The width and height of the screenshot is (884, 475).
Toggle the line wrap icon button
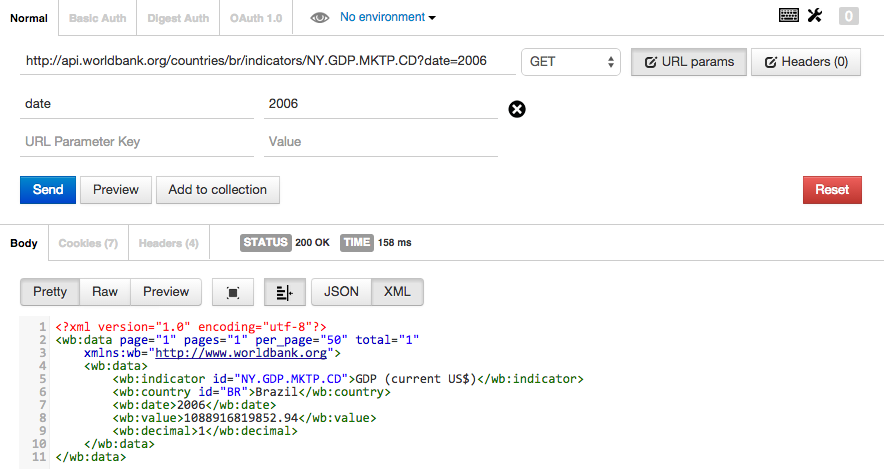point(285,292)
